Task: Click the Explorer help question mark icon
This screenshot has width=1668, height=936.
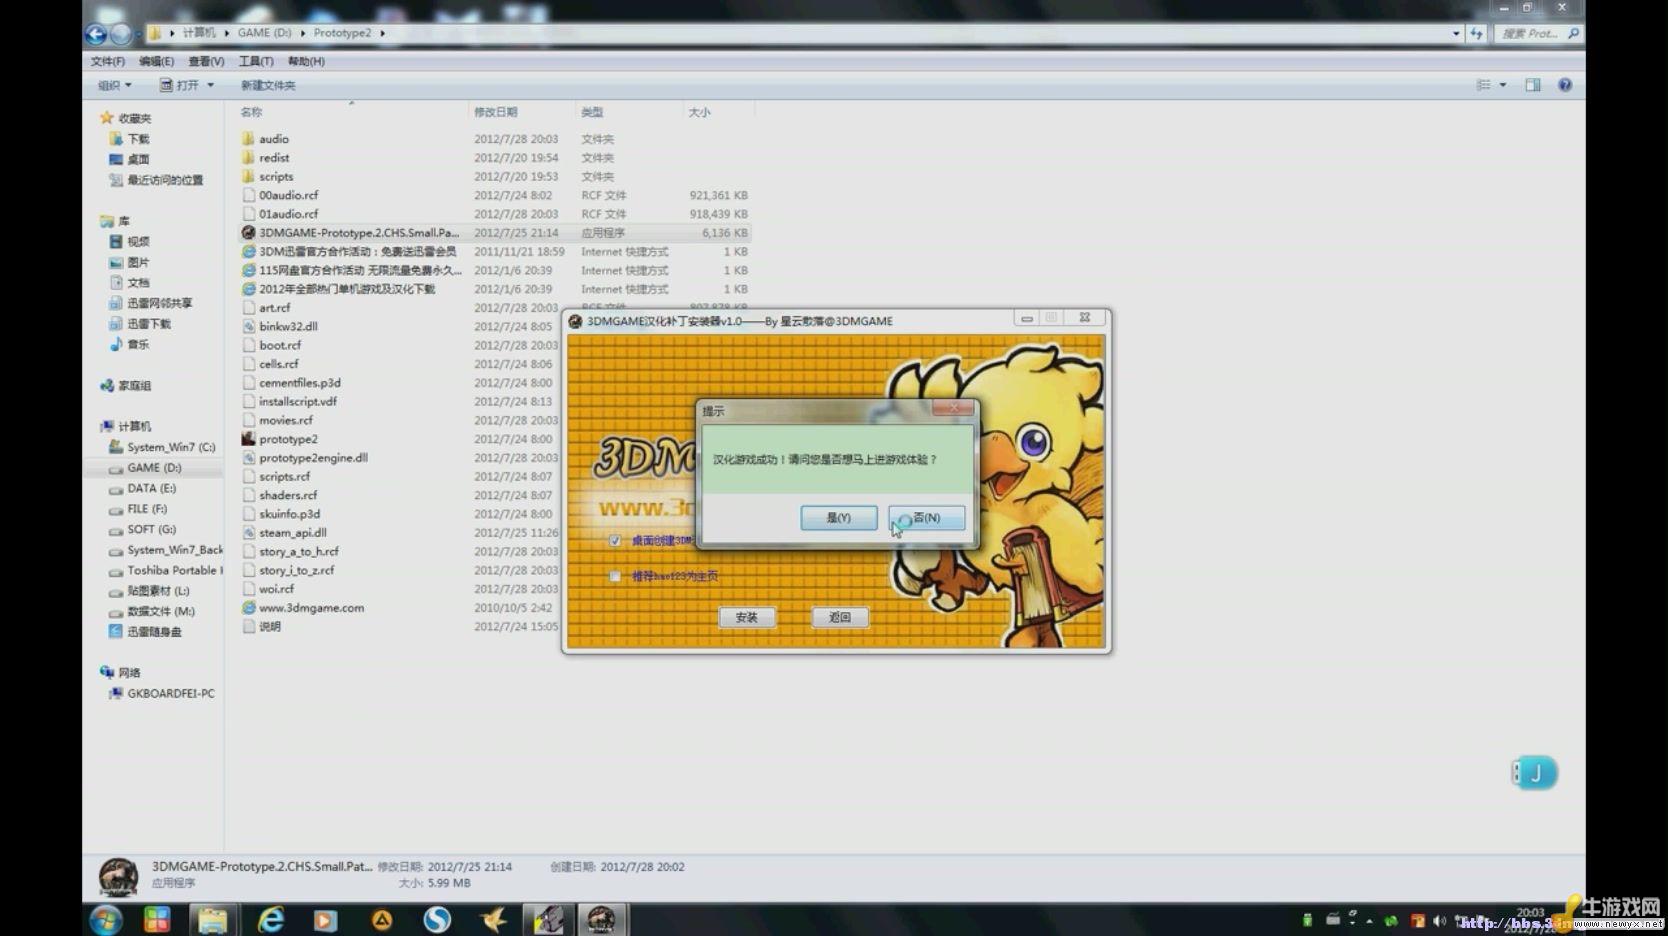Action: point(1565,85)
